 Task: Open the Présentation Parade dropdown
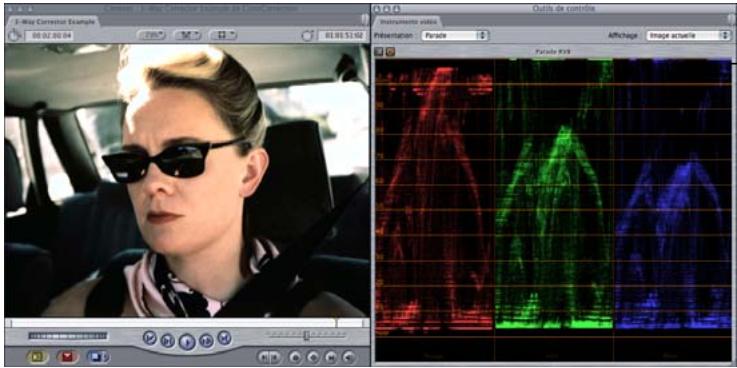tap(455, 35)
